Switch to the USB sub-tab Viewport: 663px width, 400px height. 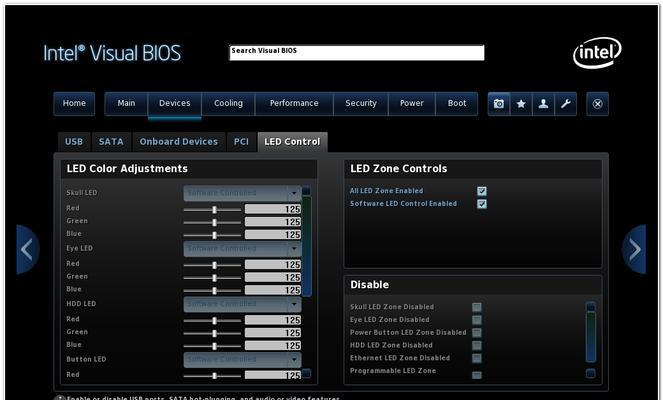point(74,142)
